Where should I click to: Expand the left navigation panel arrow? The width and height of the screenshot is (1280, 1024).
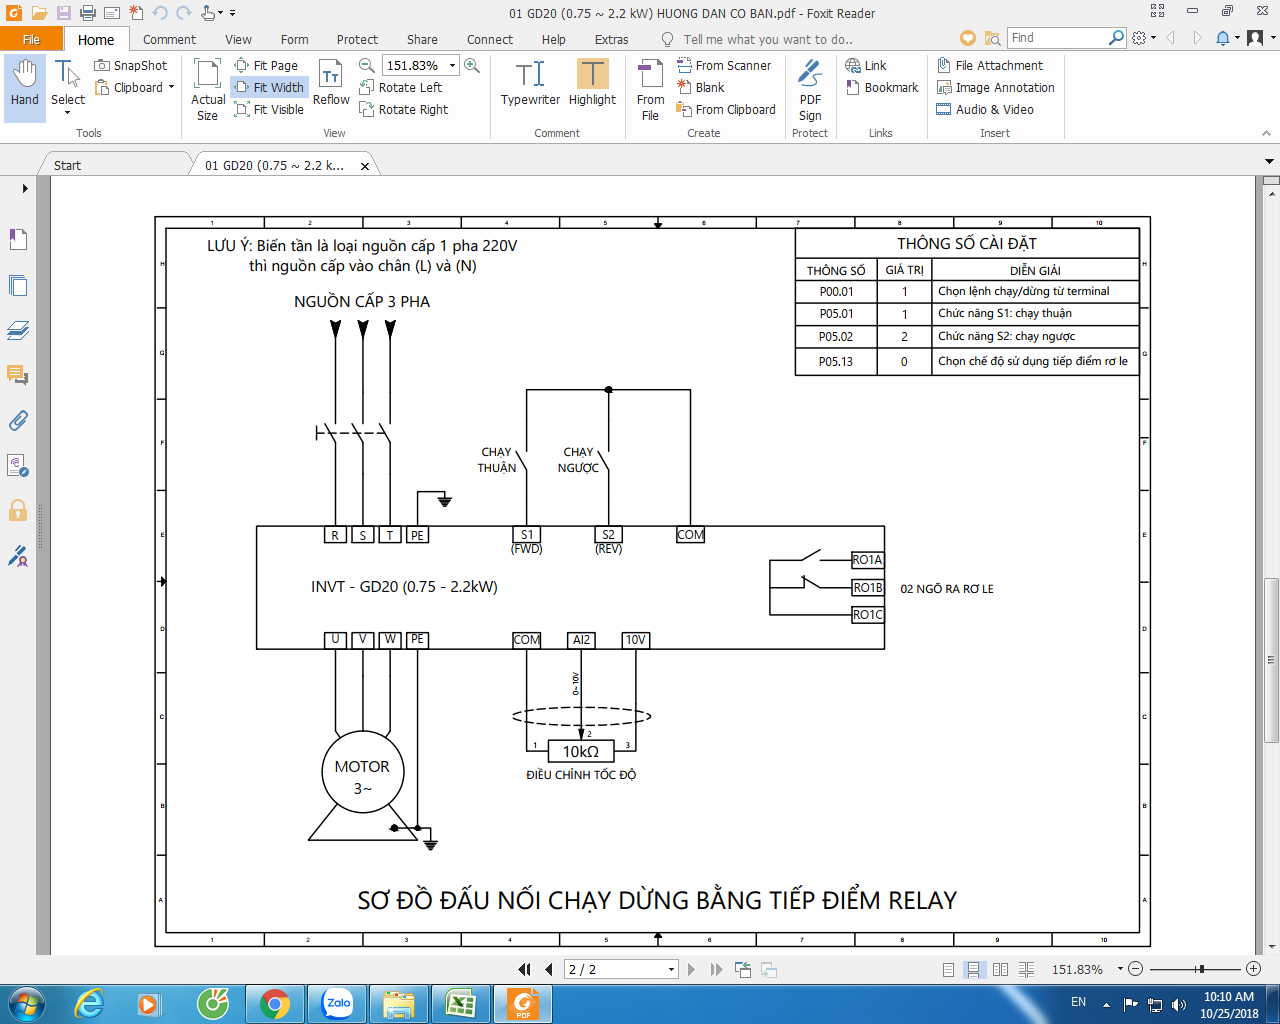[x=25, y=188]
